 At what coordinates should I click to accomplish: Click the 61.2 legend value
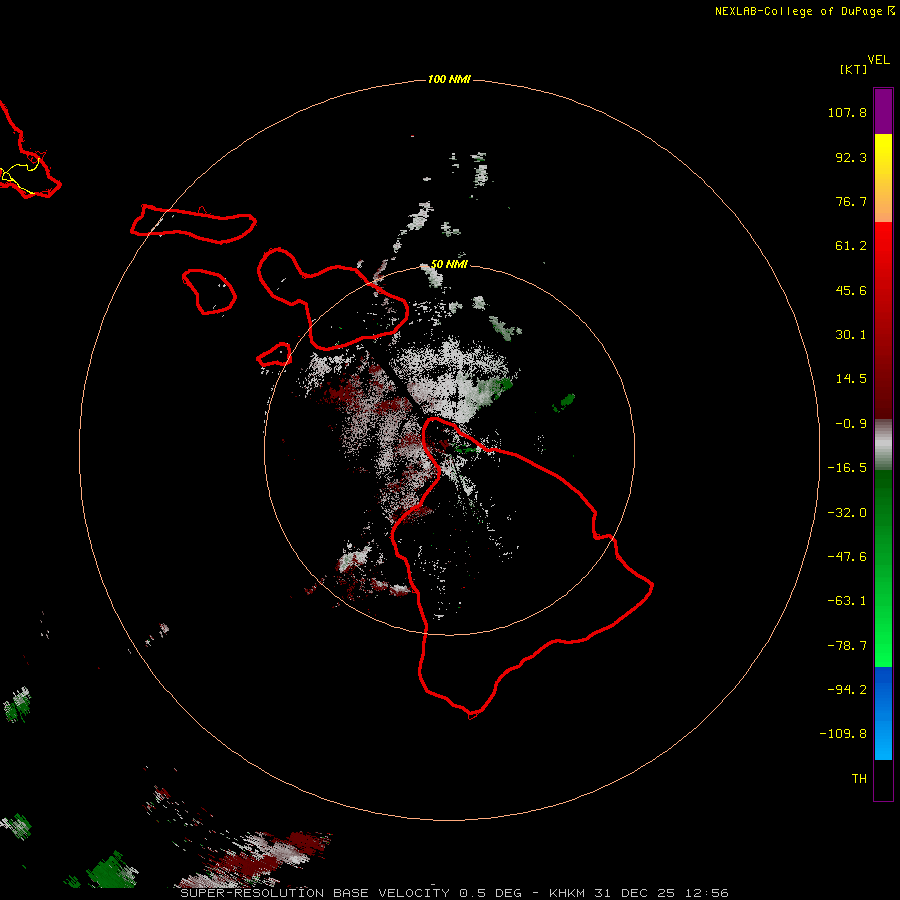(x=851, y=246)
